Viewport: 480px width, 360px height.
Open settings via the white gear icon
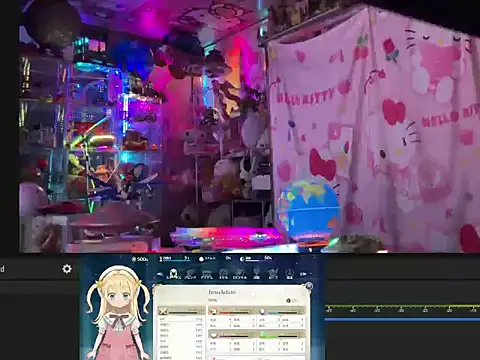click(x=67, y=269)
